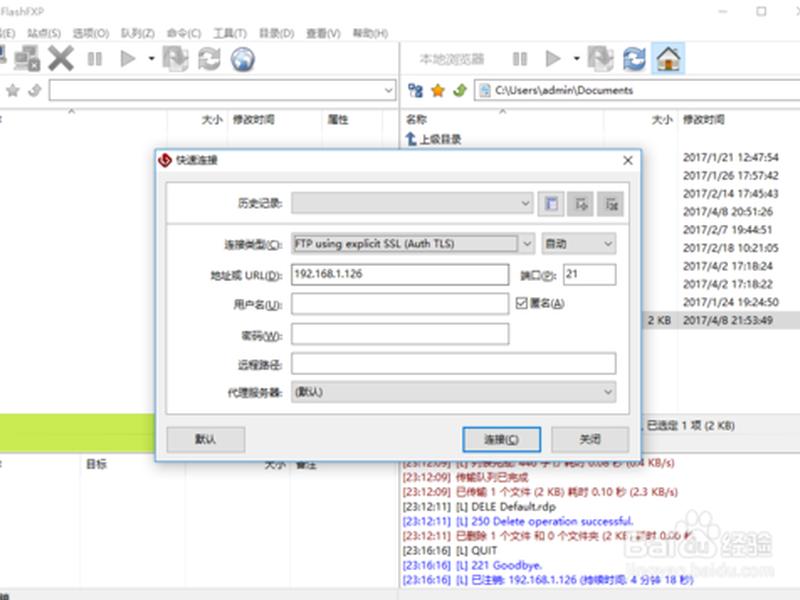Click the 用户名 username input field

click(x=400, y=304)
